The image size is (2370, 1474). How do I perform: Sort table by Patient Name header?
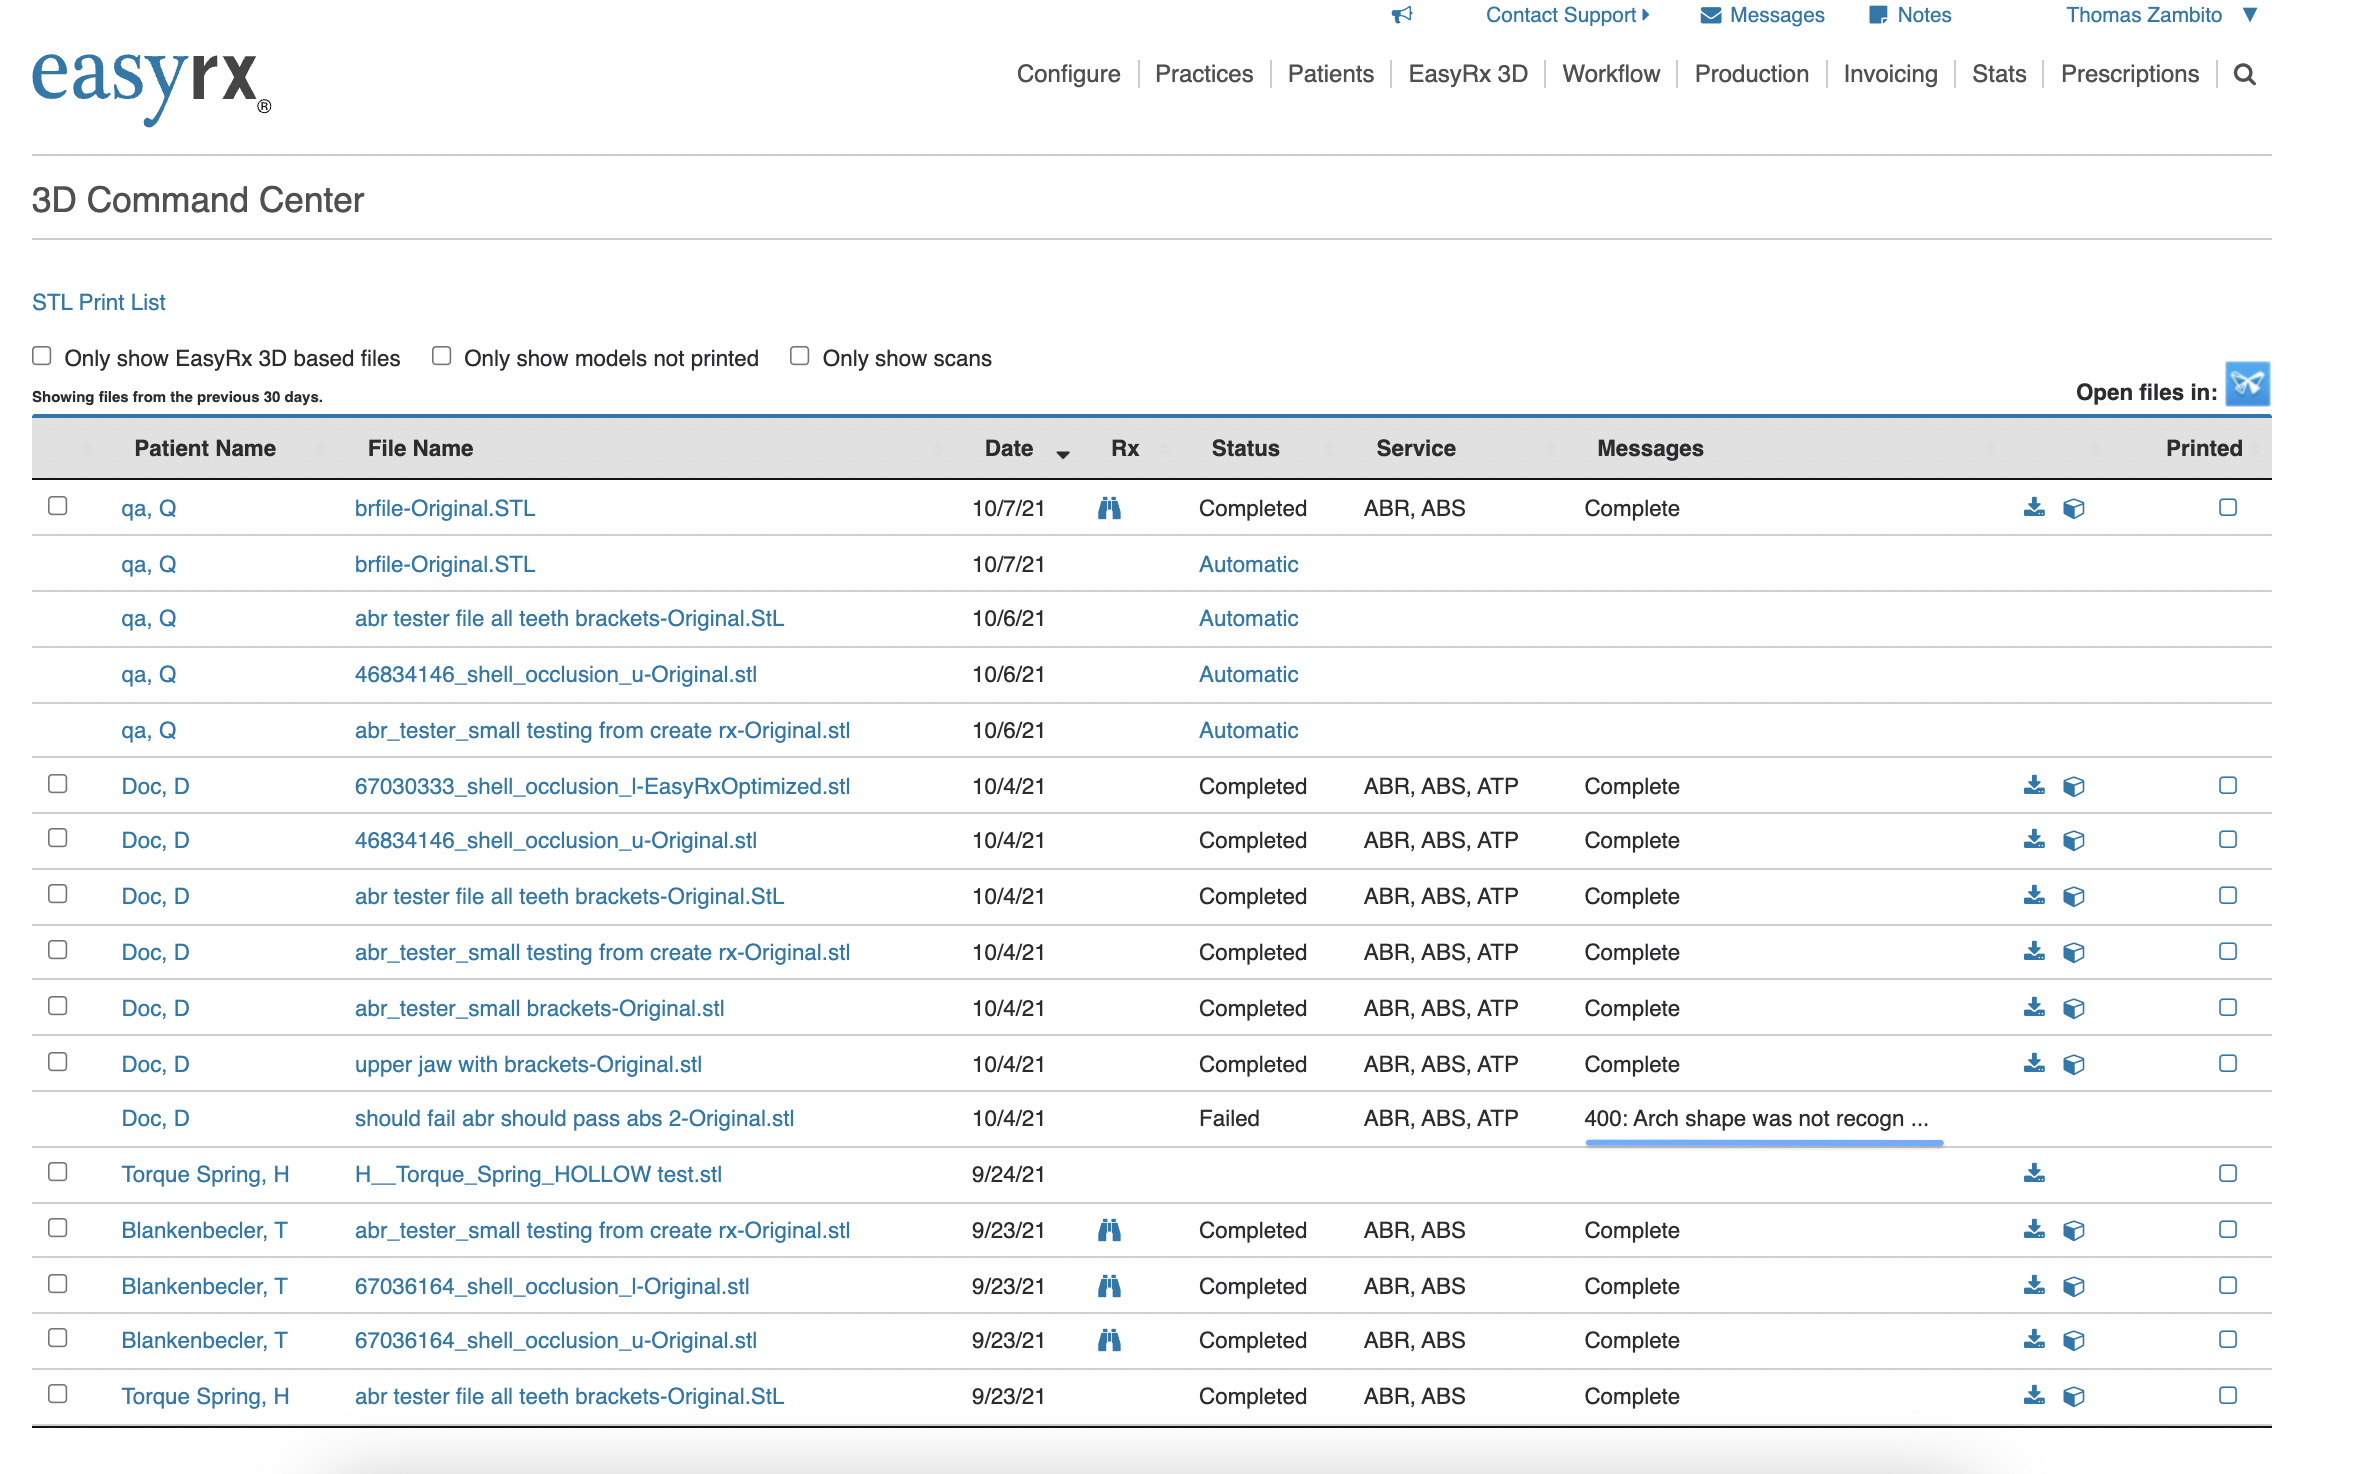pyautogui.click(x=205, y=448)
